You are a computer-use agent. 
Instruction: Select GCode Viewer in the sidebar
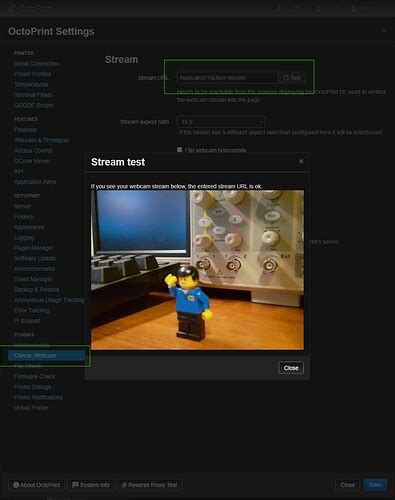(x=32, y=161)
